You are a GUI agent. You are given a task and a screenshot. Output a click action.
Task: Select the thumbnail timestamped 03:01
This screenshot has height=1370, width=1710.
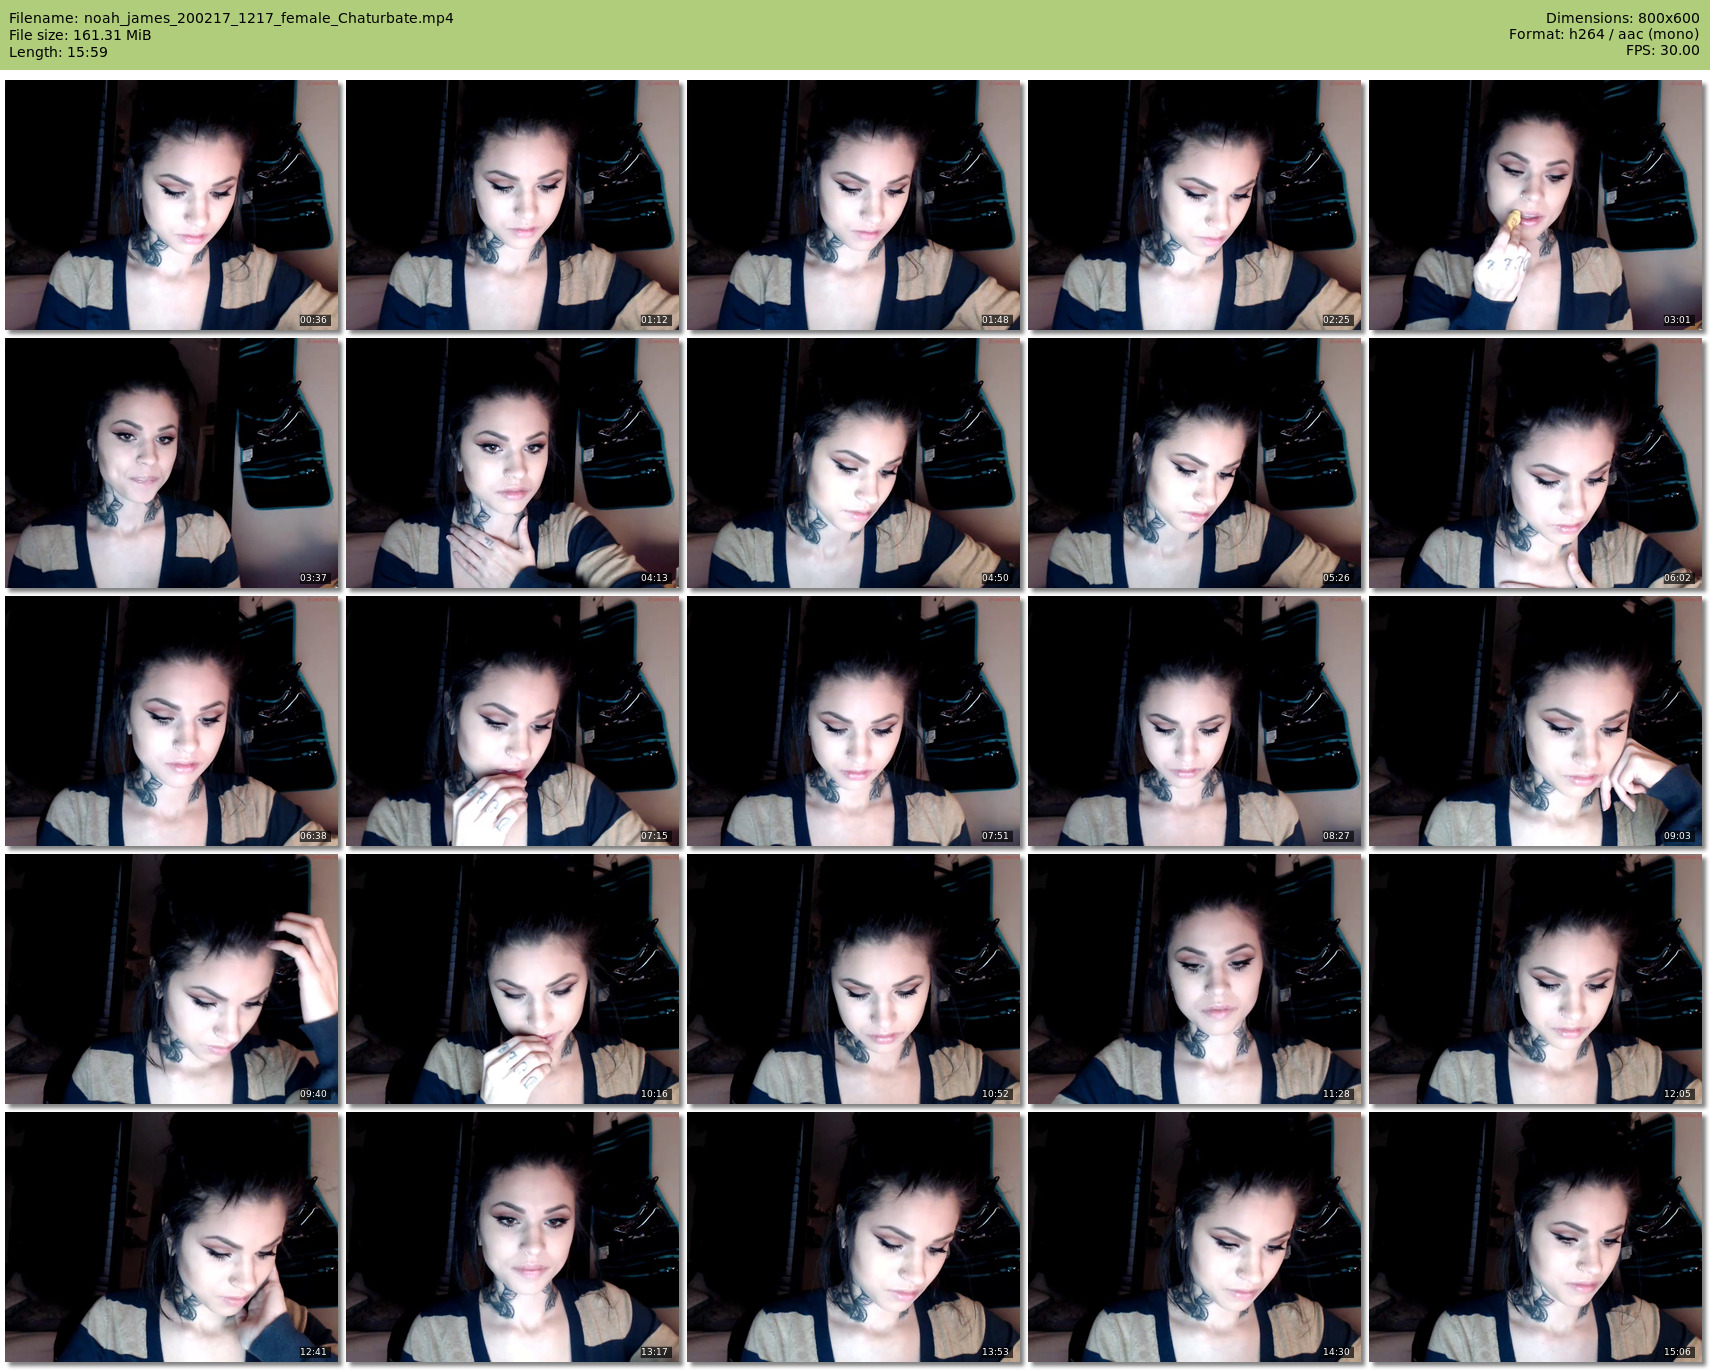click(1536, 205)
